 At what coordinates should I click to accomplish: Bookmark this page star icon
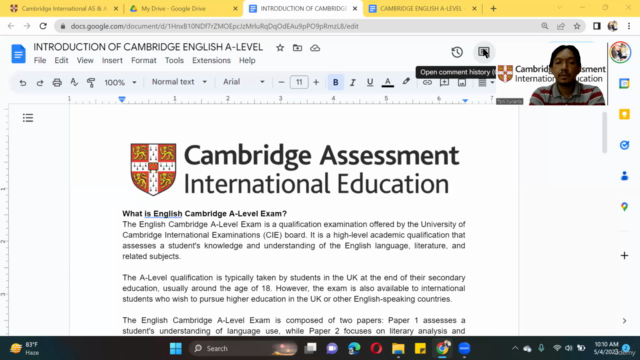(577, 26)
